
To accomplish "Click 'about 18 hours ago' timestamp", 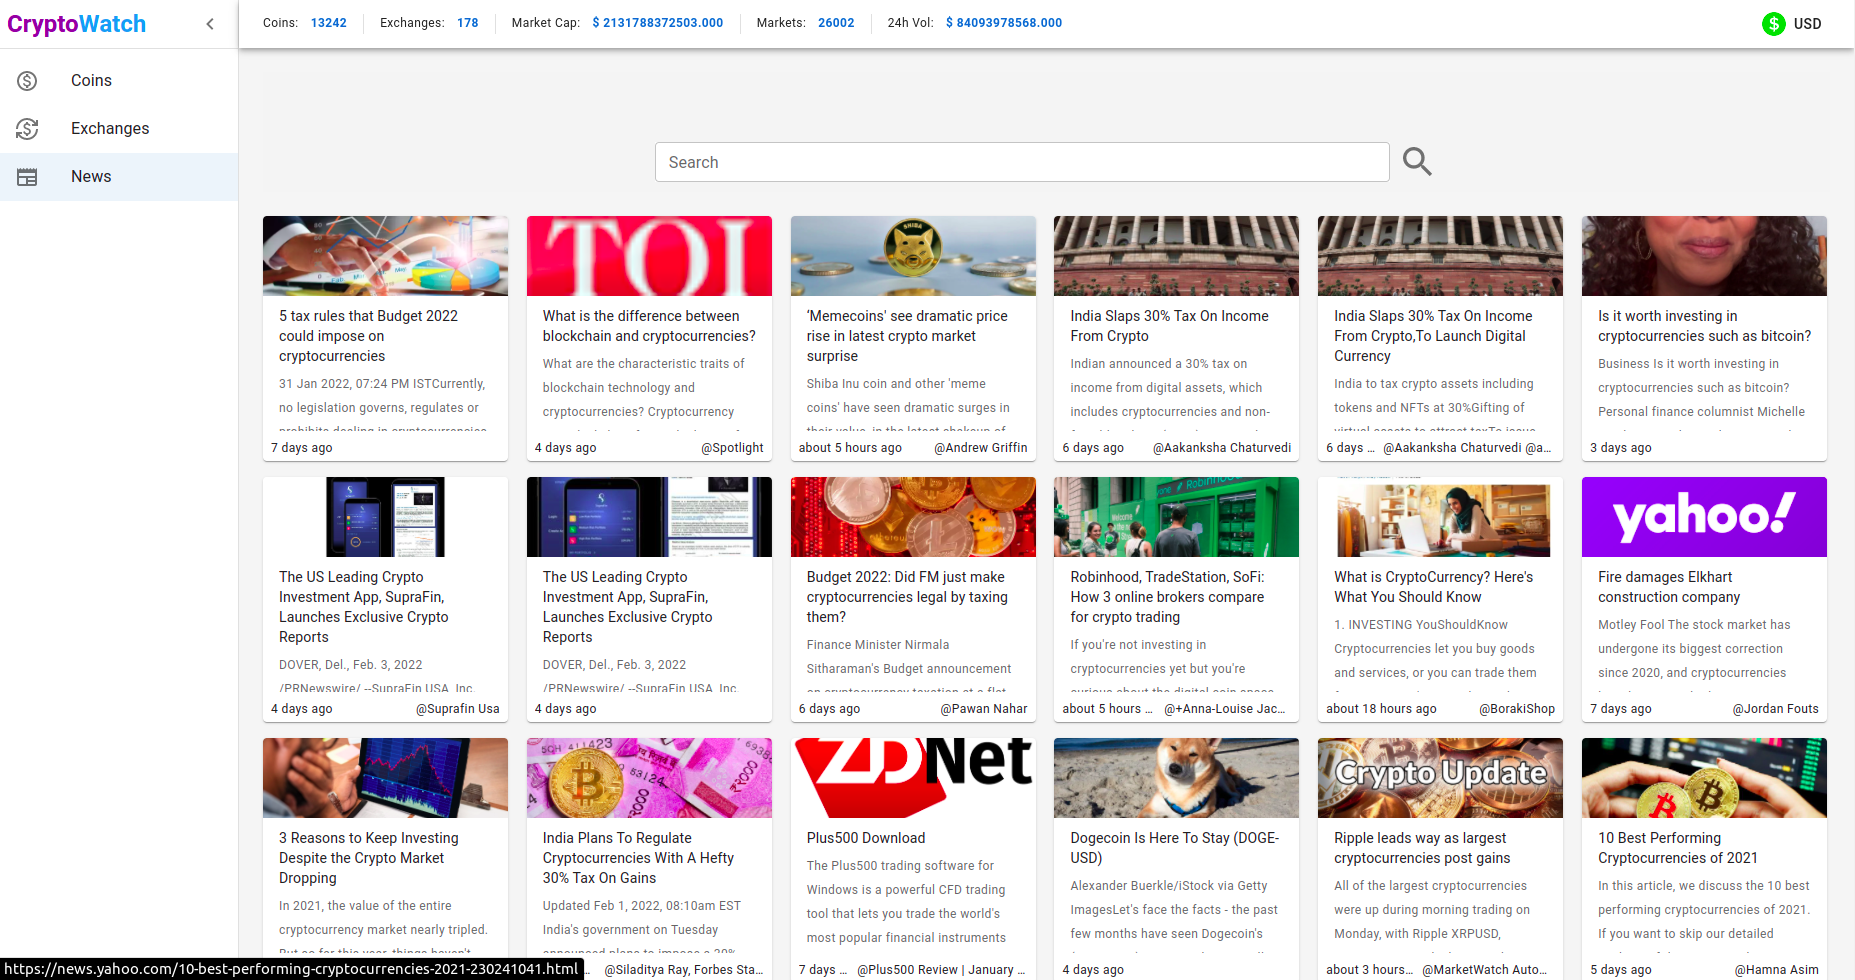I will (1381, 709).
